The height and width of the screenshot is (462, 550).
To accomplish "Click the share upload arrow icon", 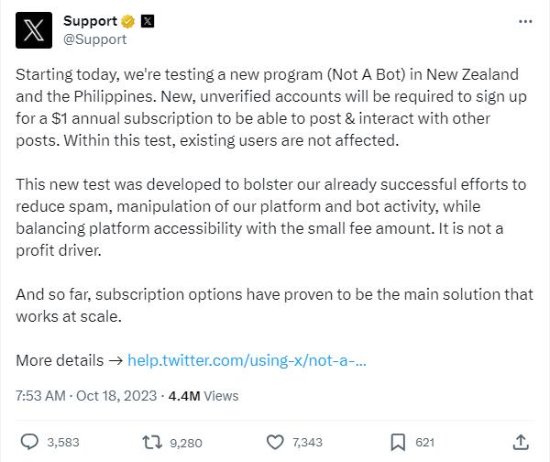I will (x=521, y=442).
